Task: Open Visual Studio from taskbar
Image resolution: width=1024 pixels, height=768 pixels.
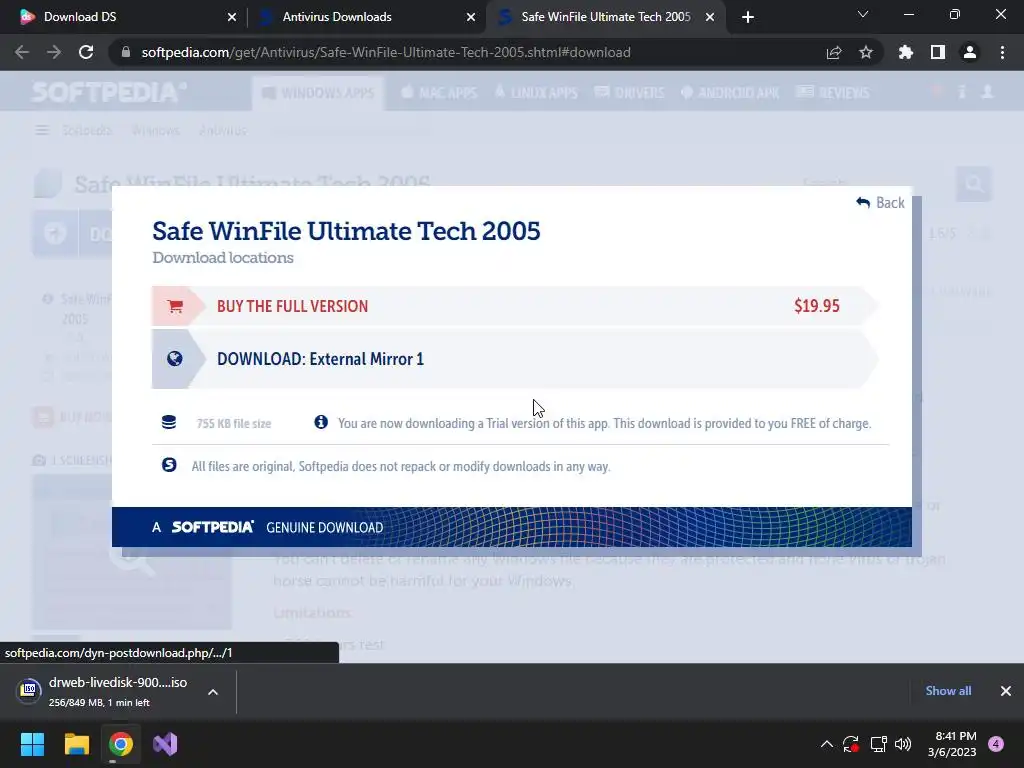Action: [165, 744]
